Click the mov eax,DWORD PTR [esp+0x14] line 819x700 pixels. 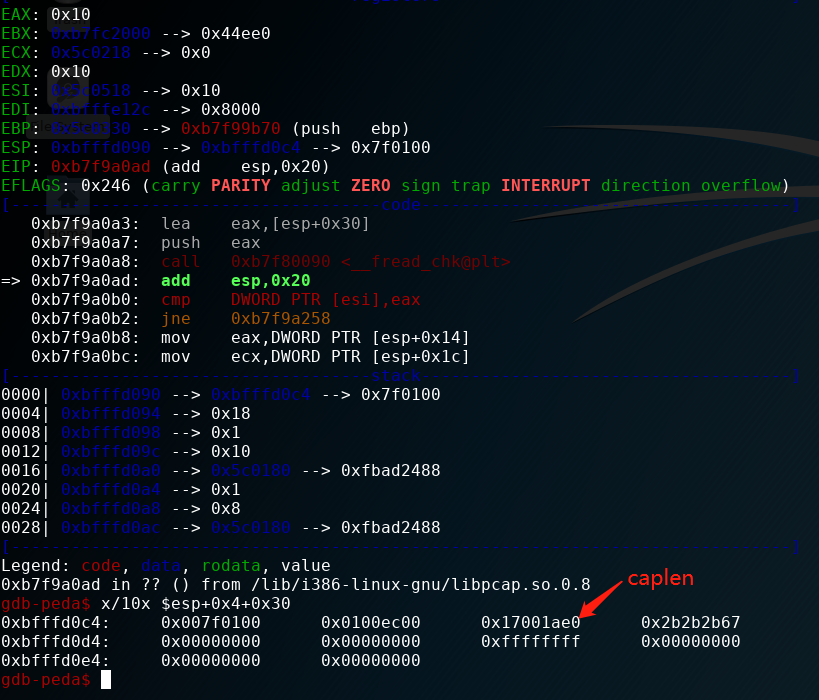click(250, 337)
